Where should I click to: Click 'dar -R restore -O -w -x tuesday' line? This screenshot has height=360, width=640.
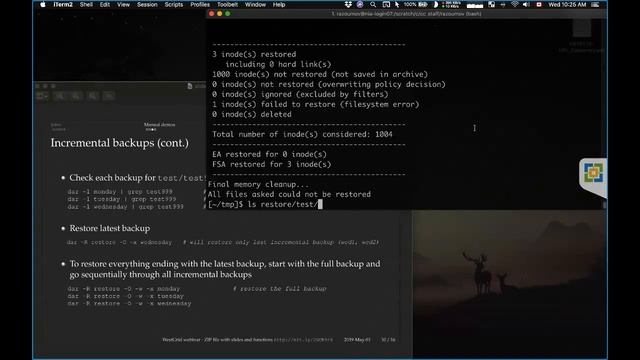point(126,296)
